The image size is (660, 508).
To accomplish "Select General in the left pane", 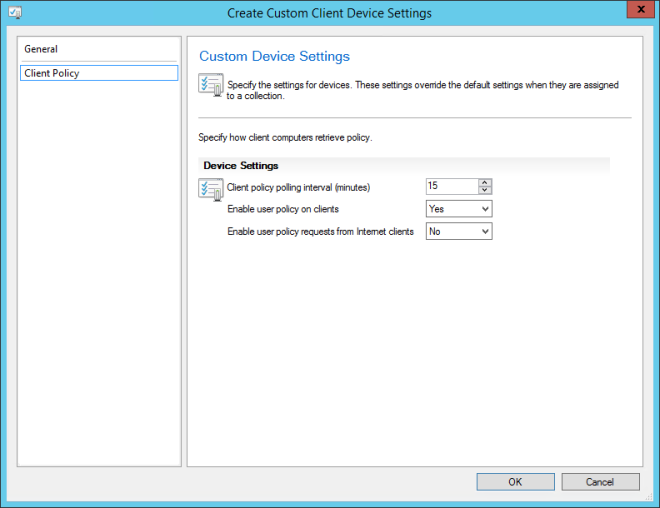I will [x=42, y=49].
